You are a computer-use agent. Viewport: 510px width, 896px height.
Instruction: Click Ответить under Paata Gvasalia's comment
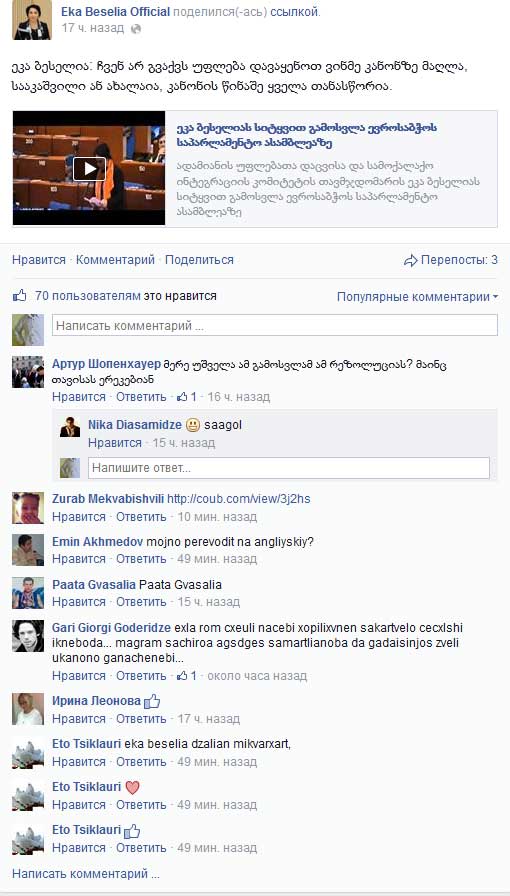(x=141, y=602)
